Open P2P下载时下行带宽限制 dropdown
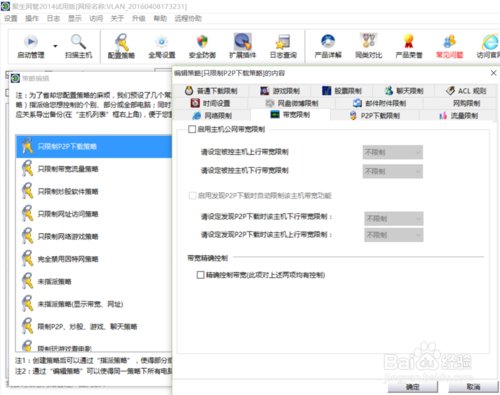This screenshot has height=395, width=500. (x=394, y=219)
